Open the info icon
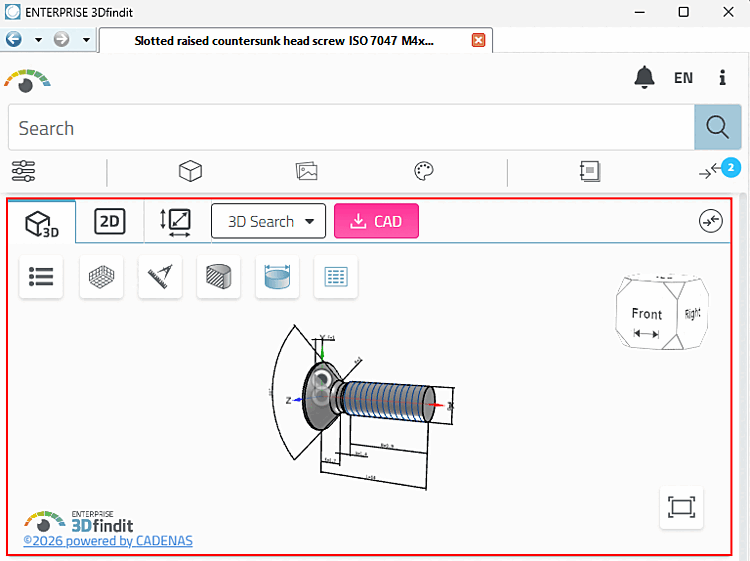750x561 pixels. point(722,77)
